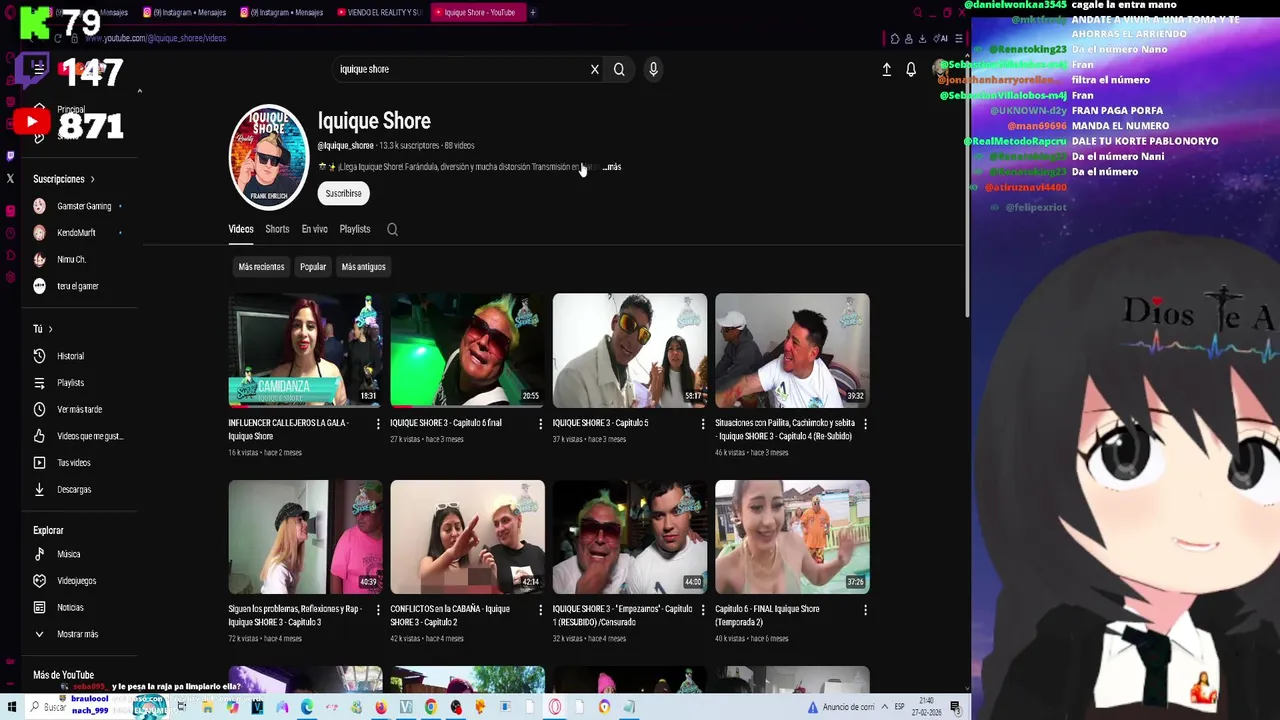Clear the search box with the X
The image size is (1280, 720).
[594, 69]
